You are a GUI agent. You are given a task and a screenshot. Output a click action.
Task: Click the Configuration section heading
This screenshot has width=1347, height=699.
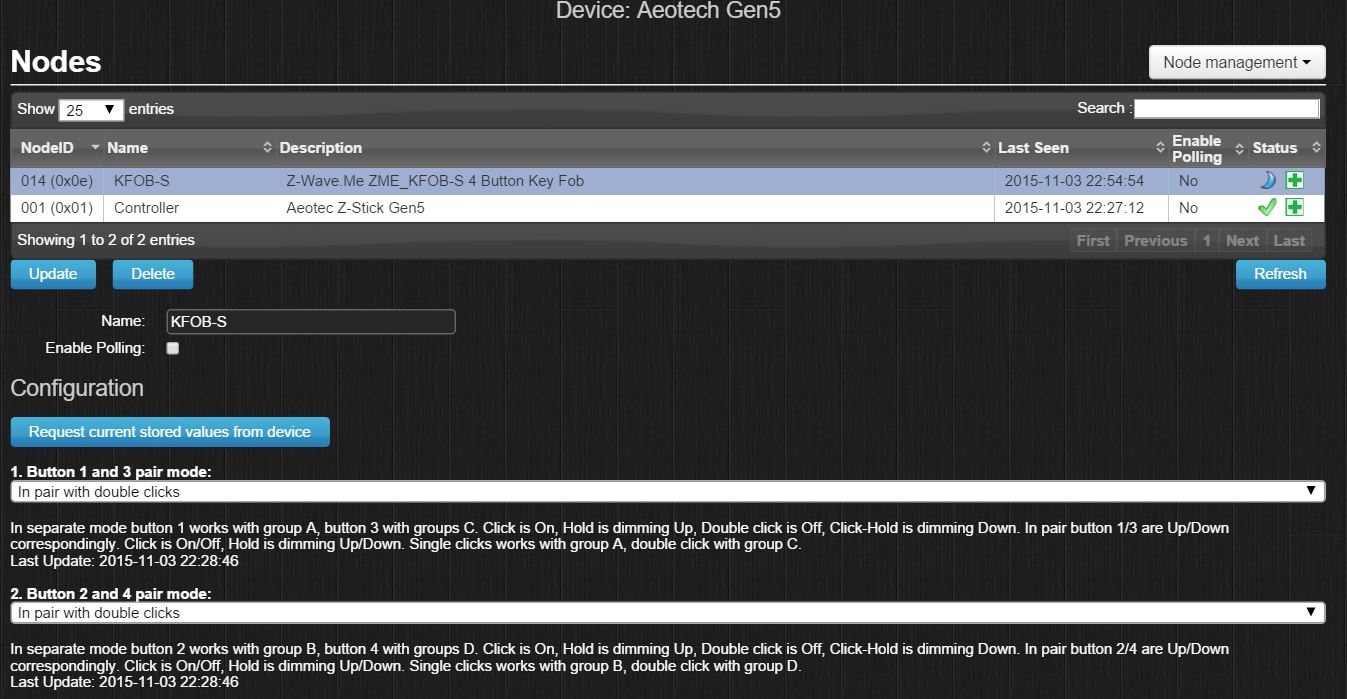77,388
